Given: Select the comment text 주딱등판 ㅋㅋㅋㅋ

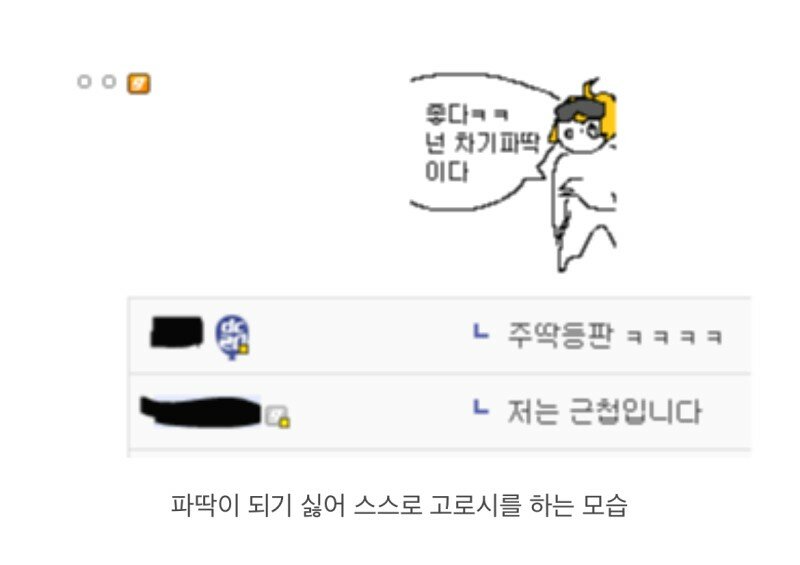Looking at the screenshot, I should coord(615,336).
